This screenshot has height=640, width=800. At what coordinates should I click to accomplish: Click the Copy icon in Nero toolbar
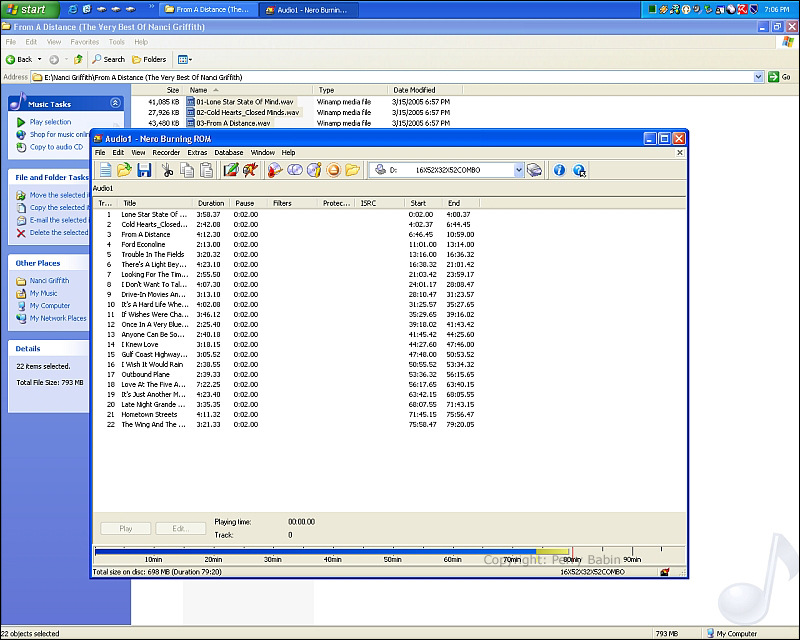(187, 170)
